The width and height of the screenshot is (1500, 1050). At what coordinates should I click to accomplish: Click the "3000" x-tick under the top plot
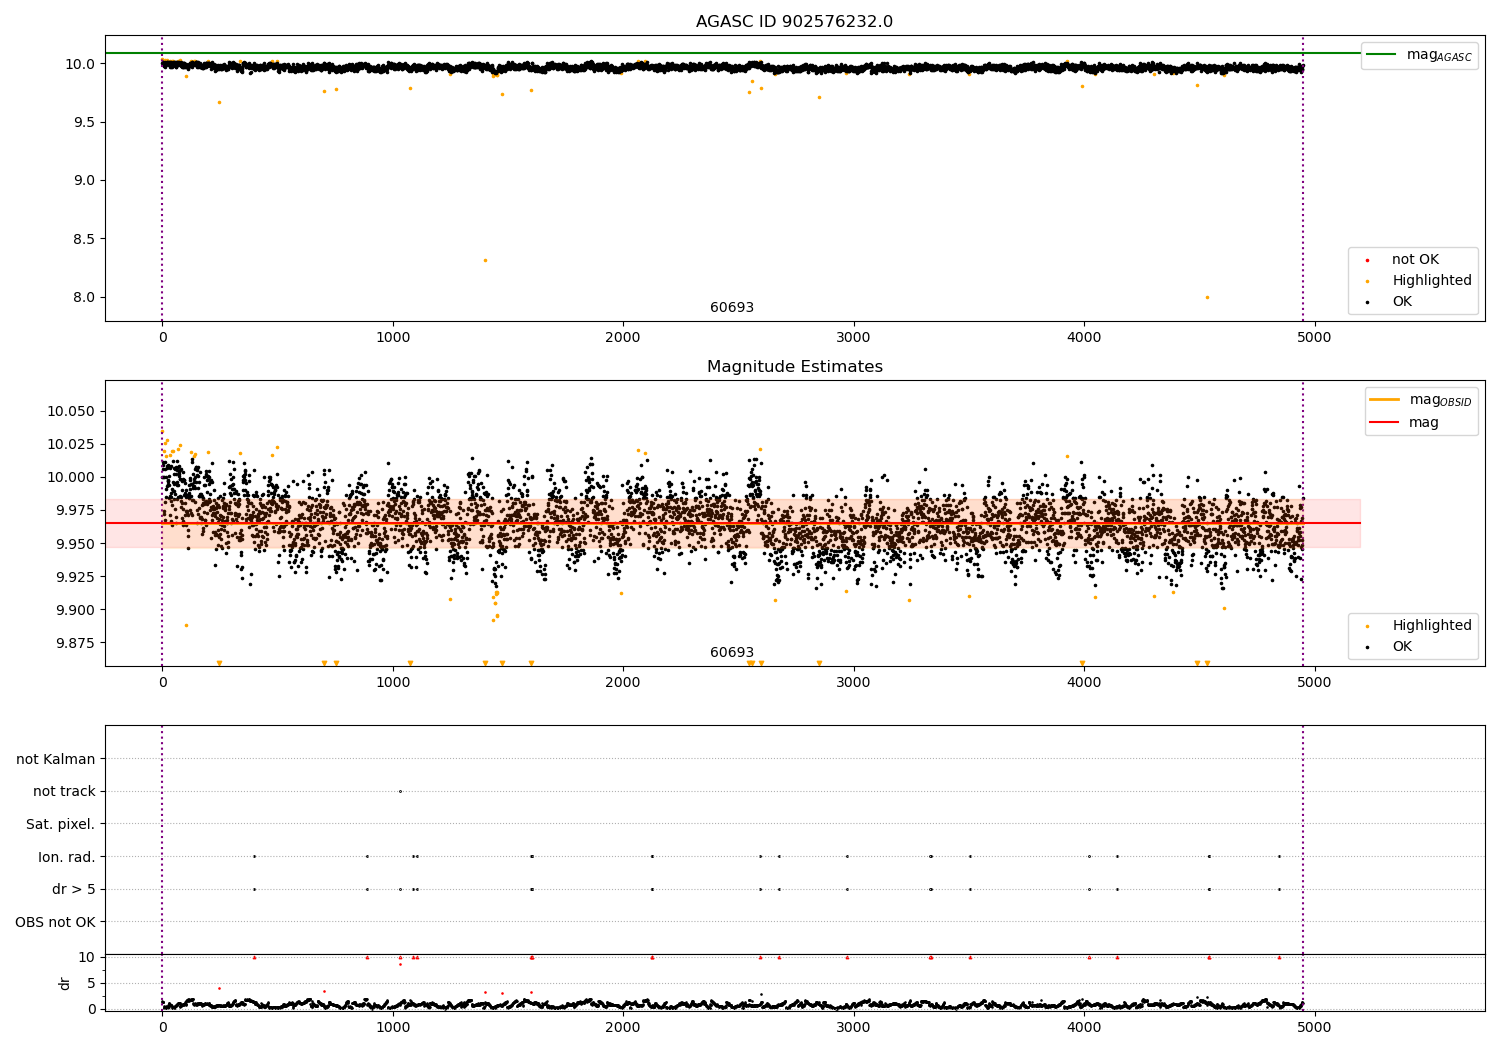(x=854, y=338)
